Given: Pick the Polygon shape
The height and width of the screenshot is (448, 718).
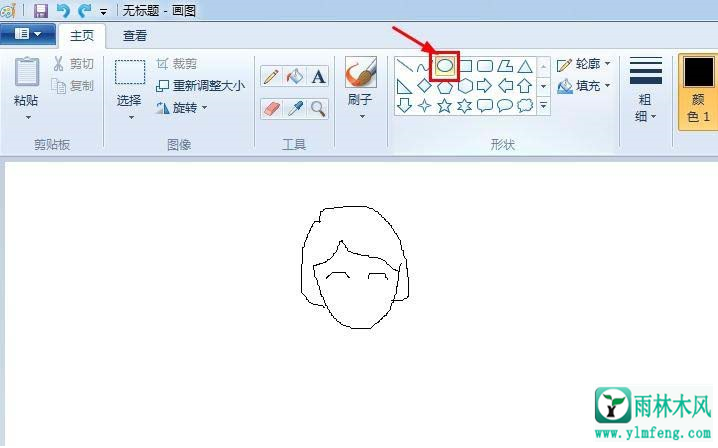Looking at the screenshot, I should pyautogui.click(x=505, y=66).
